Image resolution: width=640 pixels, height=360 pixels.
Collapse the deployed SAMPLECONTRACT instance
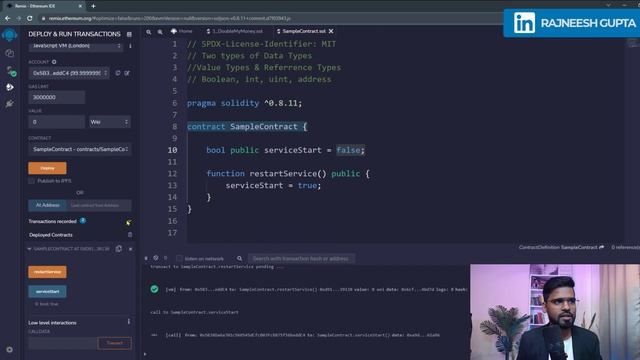pyautogui.click(x=29, y=249)
